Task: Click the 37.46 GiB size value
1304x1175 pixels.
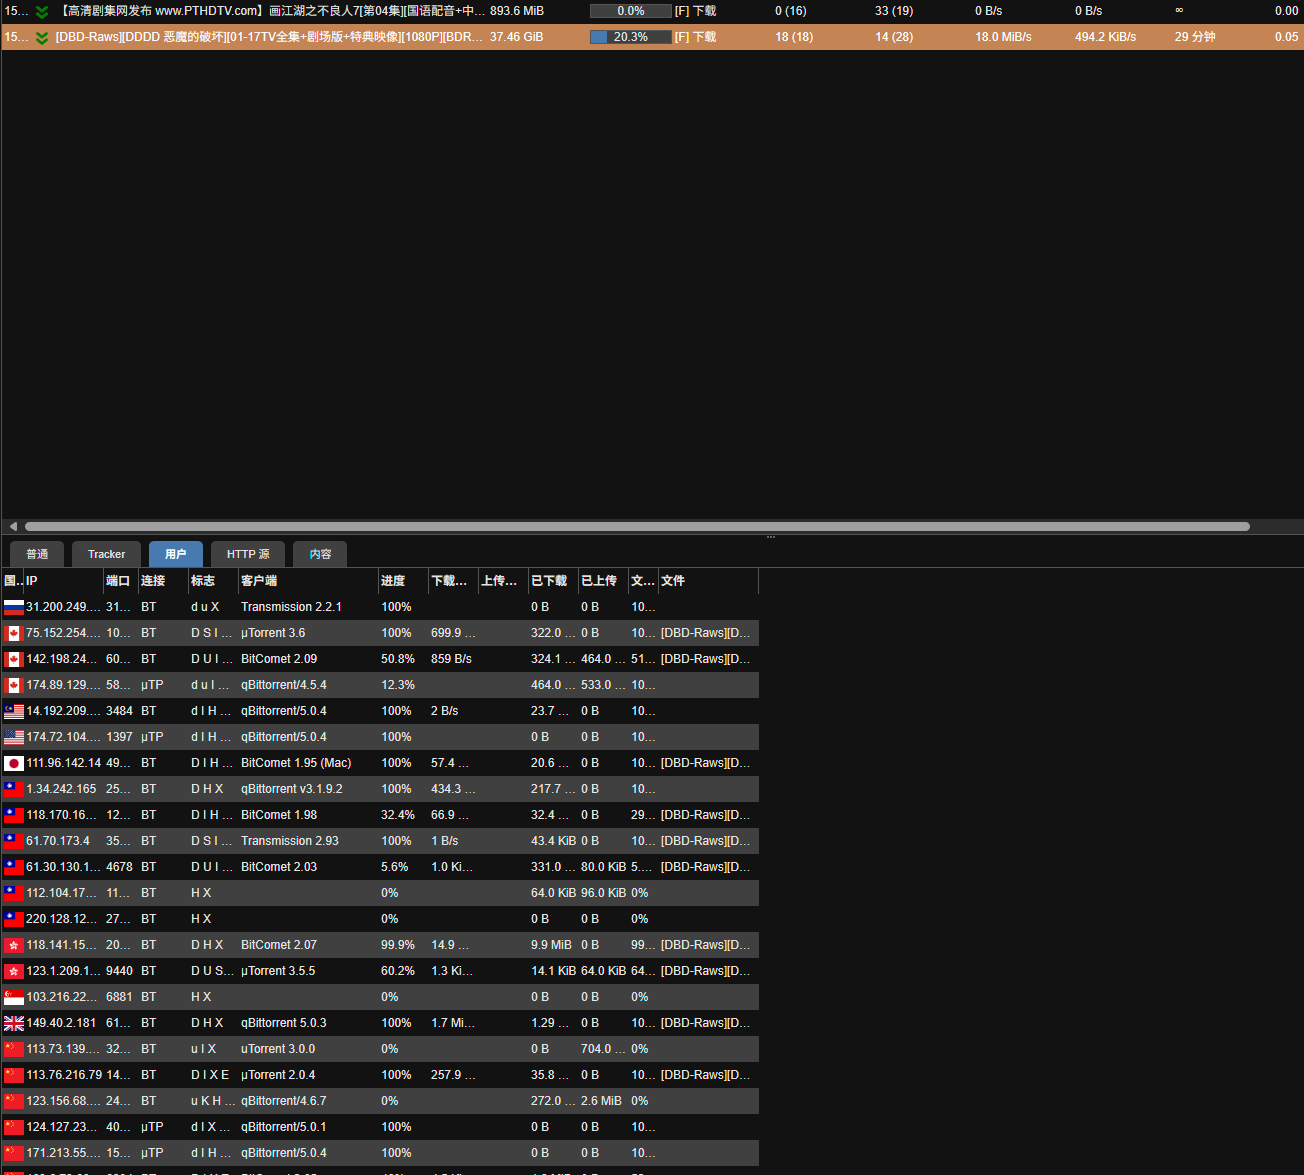Action: click(x=517, y=37)
